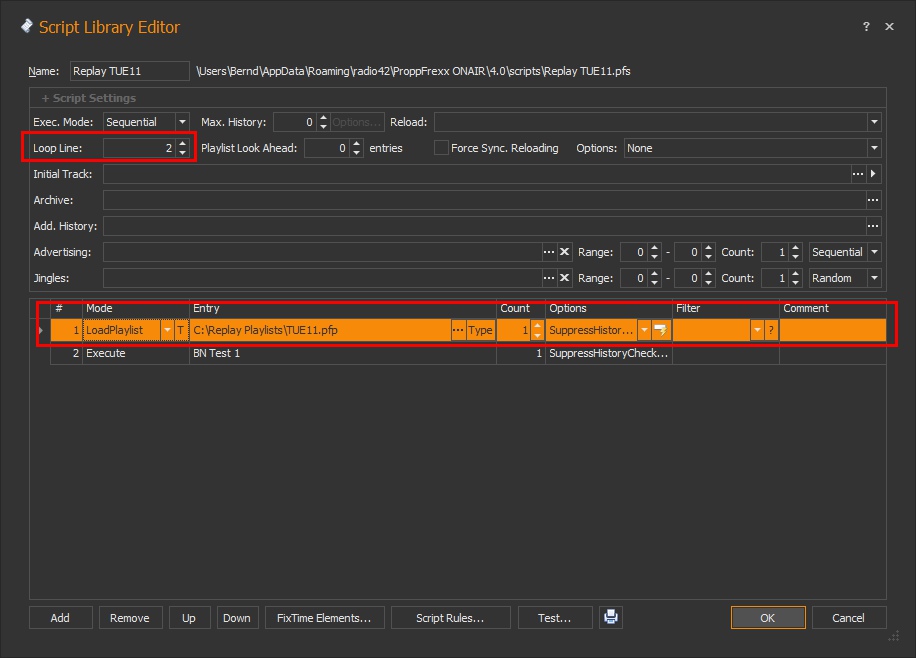Open the Reload dropdown
The image size is (916, 658).
[x=874, y=122]
